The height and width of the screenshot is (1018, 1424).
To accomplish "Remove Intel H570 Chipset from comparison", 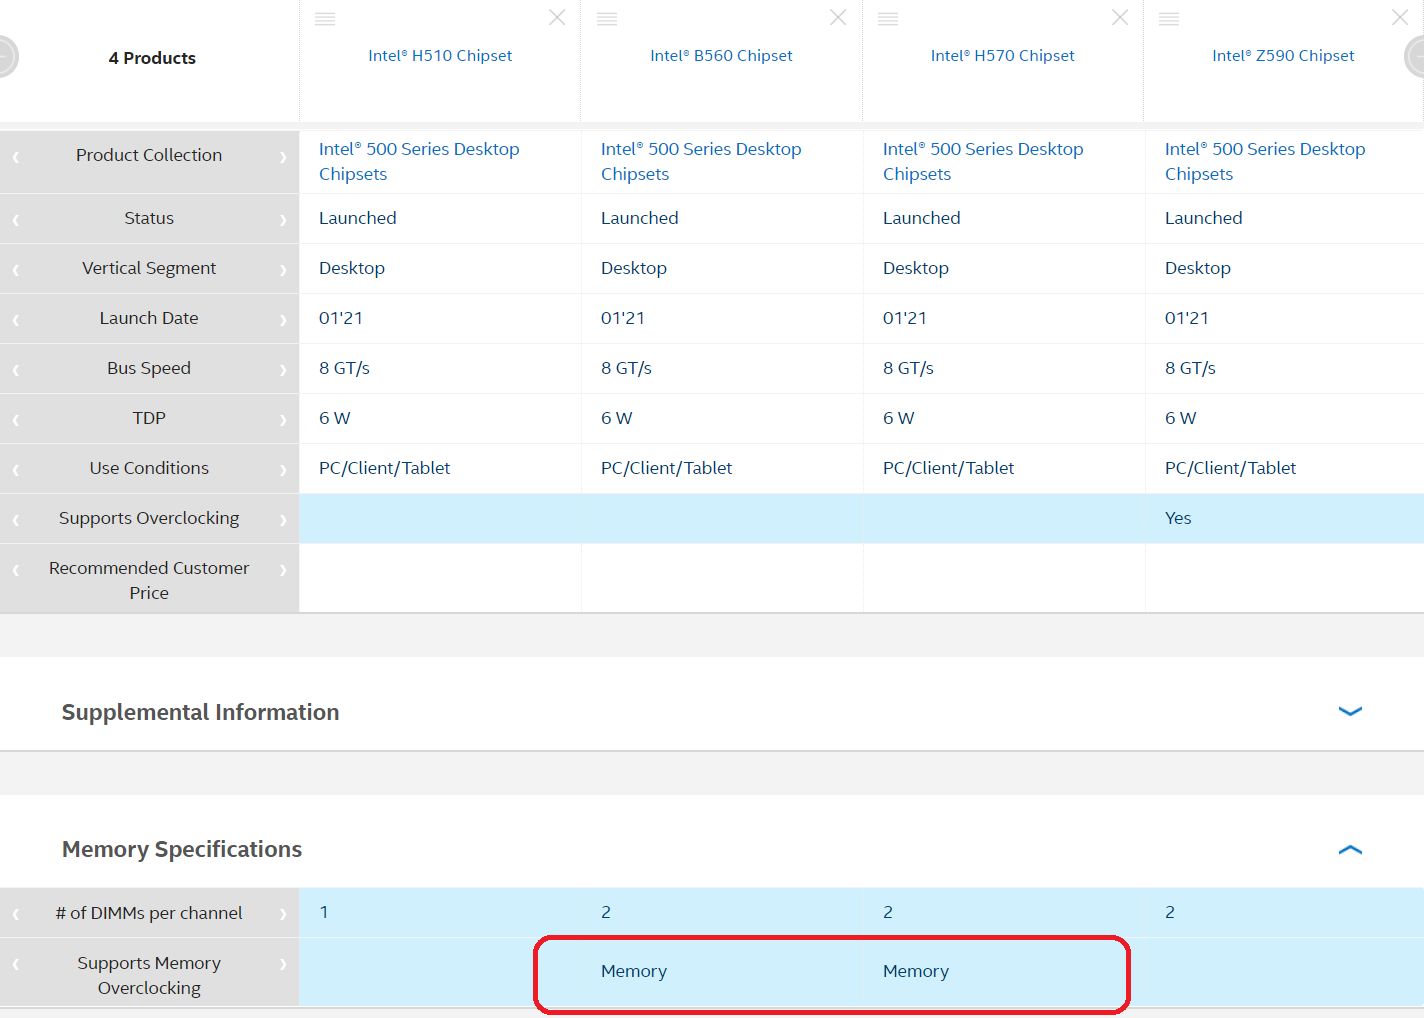I will pos(1120,17).
